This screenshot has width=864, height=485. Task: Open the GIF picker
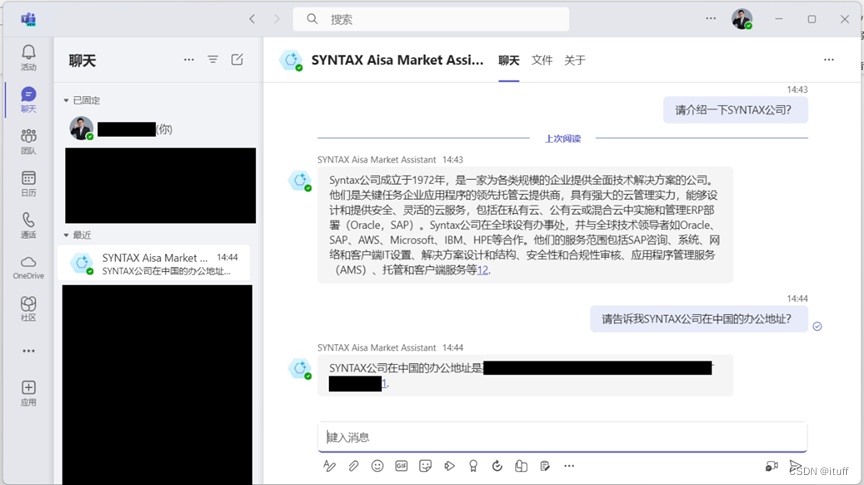tap(401, 466)
